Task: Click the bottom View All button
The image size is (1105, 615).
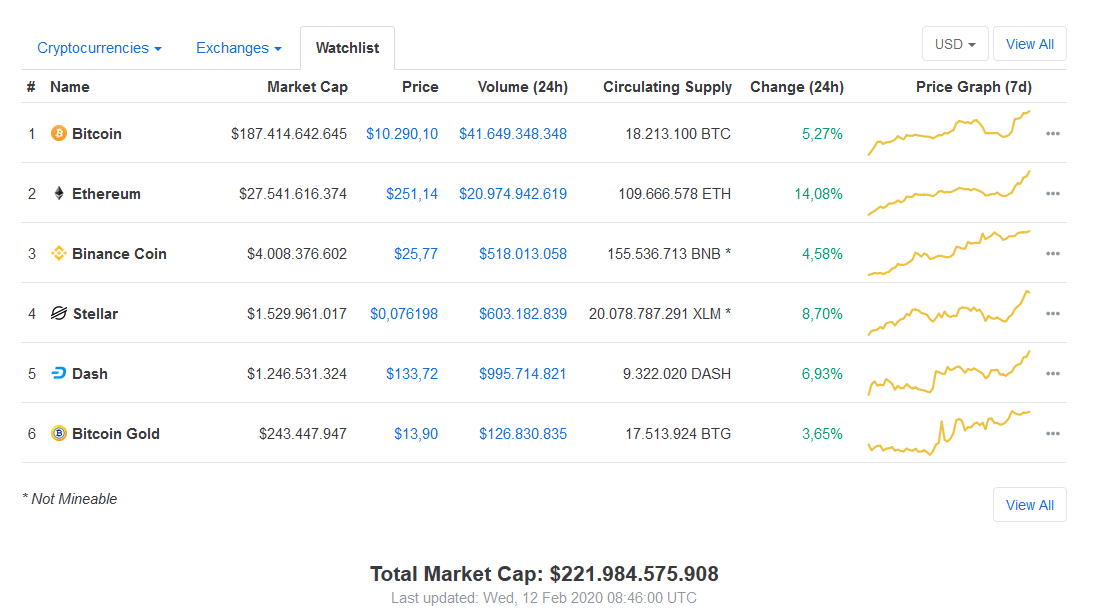Action: click(x=1030, y=505)
